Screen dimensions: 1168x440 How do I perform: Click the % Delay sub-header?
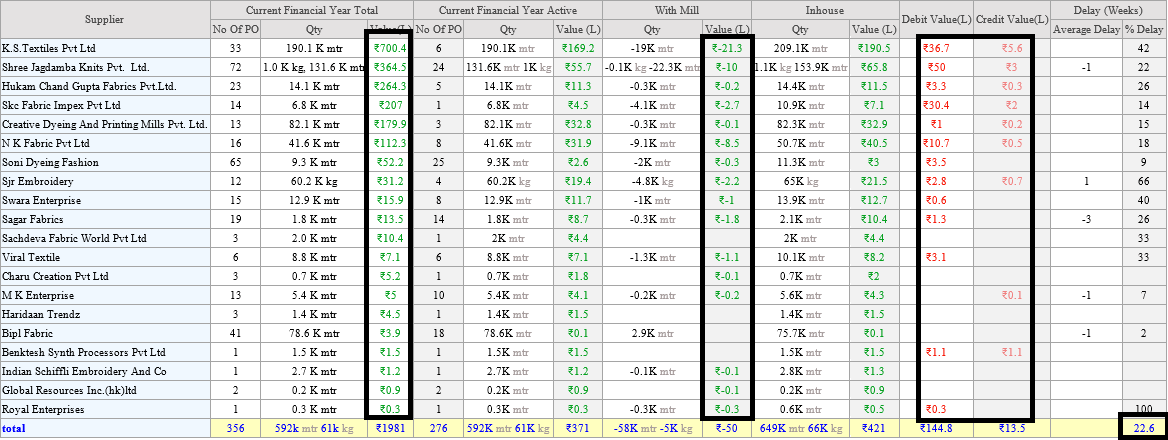pos(1145,30)
